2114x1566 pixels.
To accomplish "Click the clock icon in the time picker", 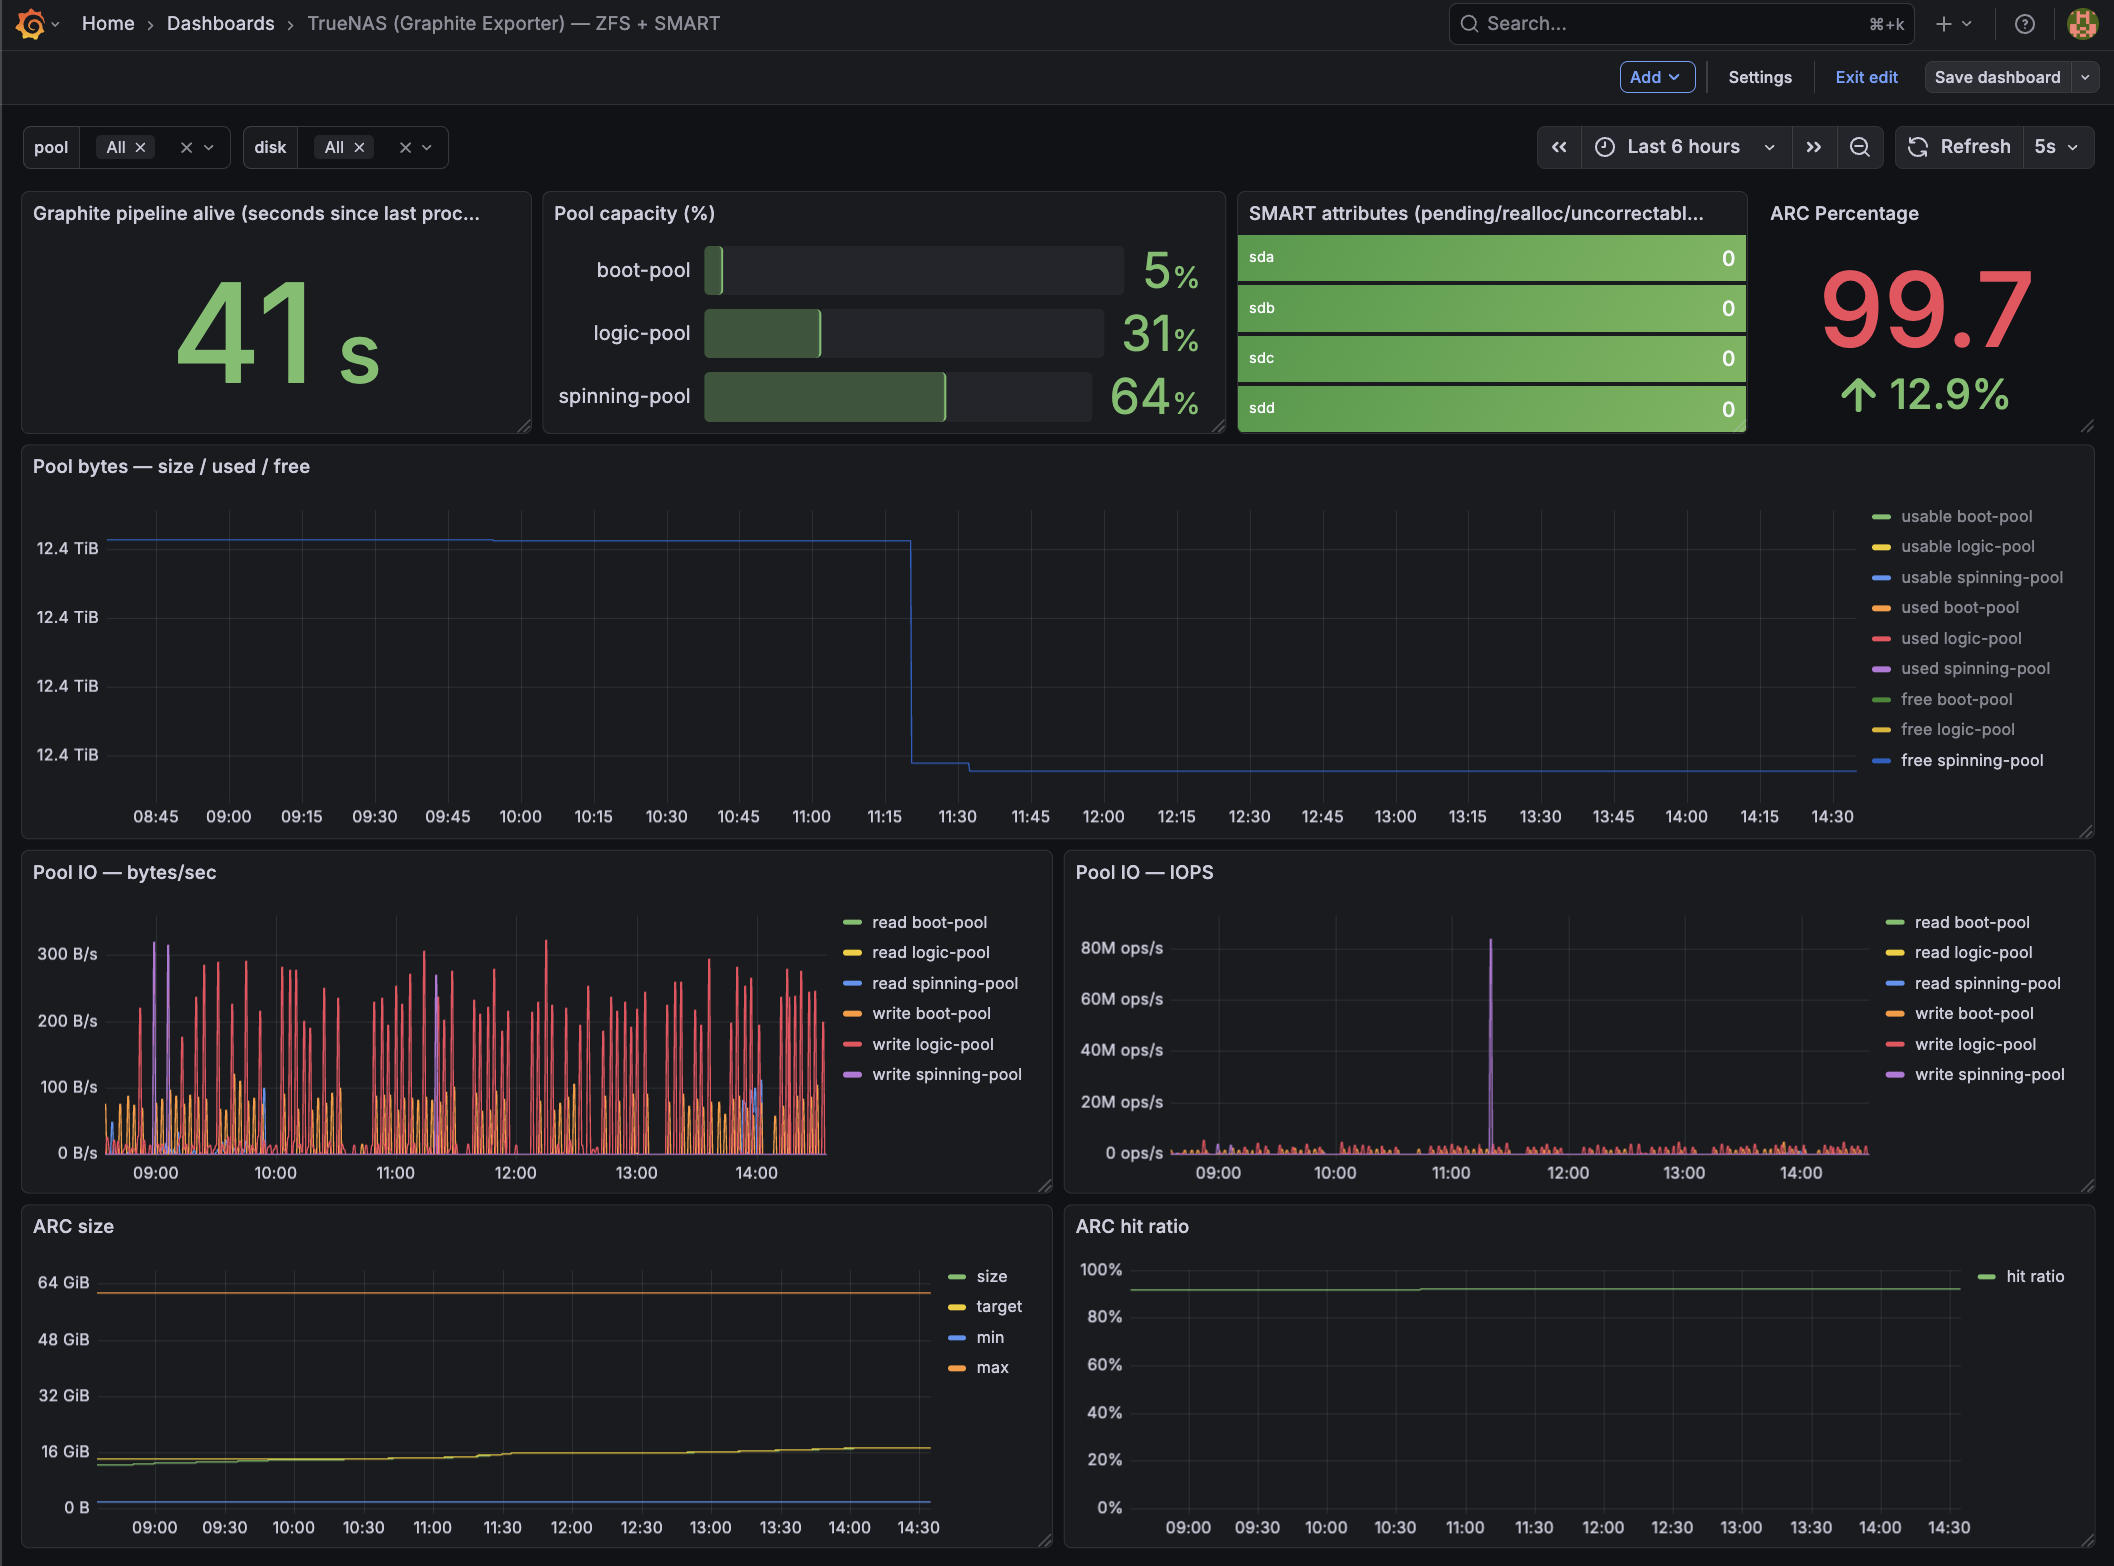I will click(x=1604, y=147).
